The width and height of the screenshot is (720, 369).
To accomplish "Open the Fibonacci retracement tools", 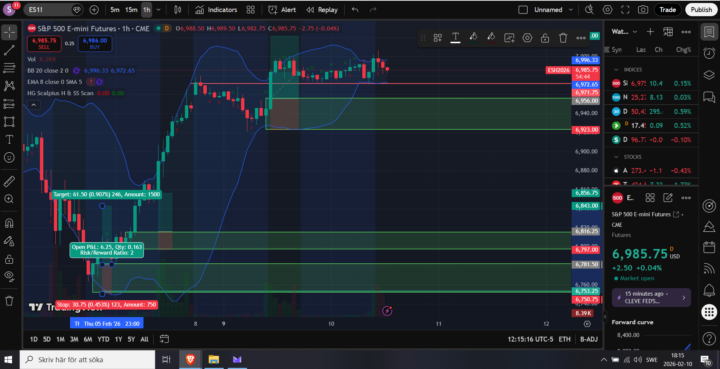I will tap(9, 68).
